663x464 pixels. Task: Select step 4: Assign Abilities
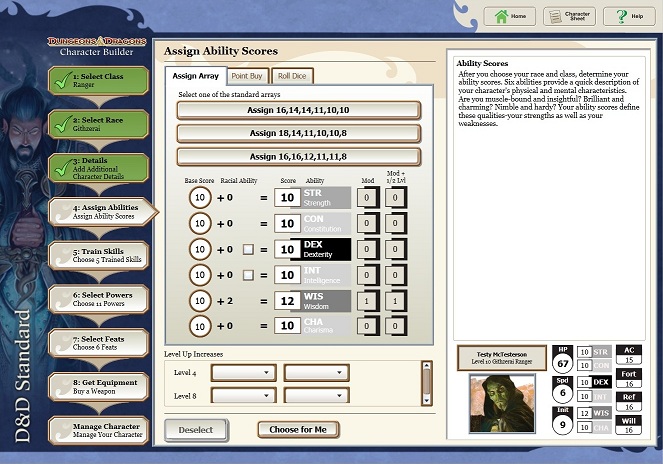pyautogui.click(x=101, y=211)
